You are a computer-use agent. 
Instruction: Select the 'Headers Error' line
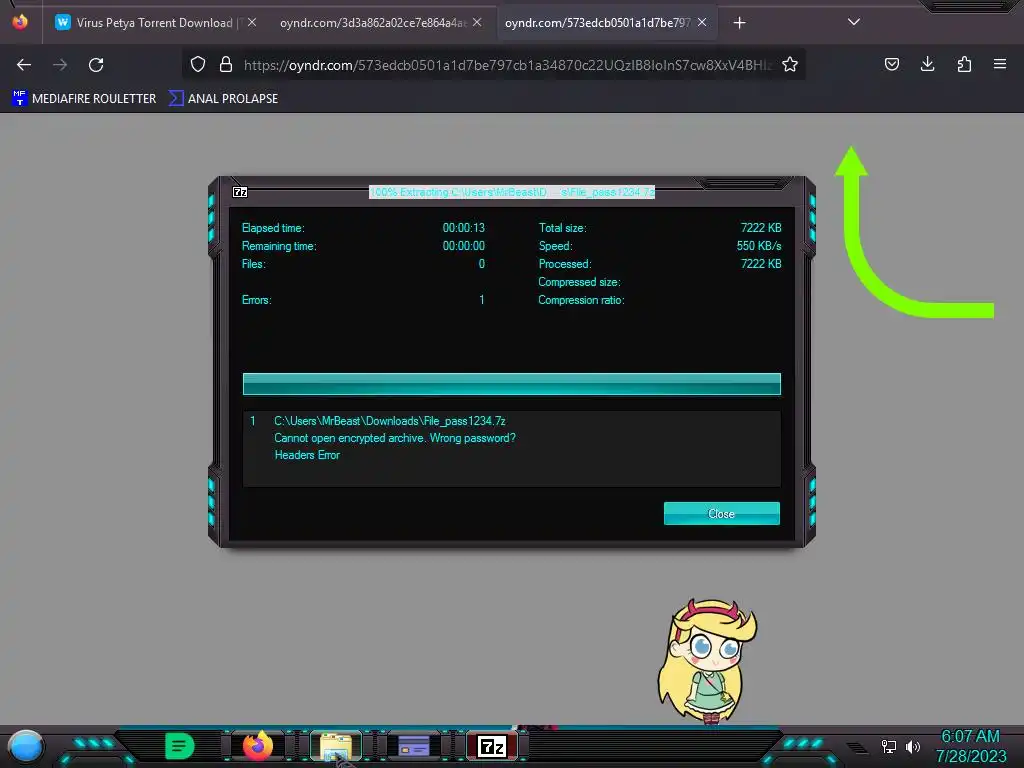pyautogui.click(x=307, y=455)
